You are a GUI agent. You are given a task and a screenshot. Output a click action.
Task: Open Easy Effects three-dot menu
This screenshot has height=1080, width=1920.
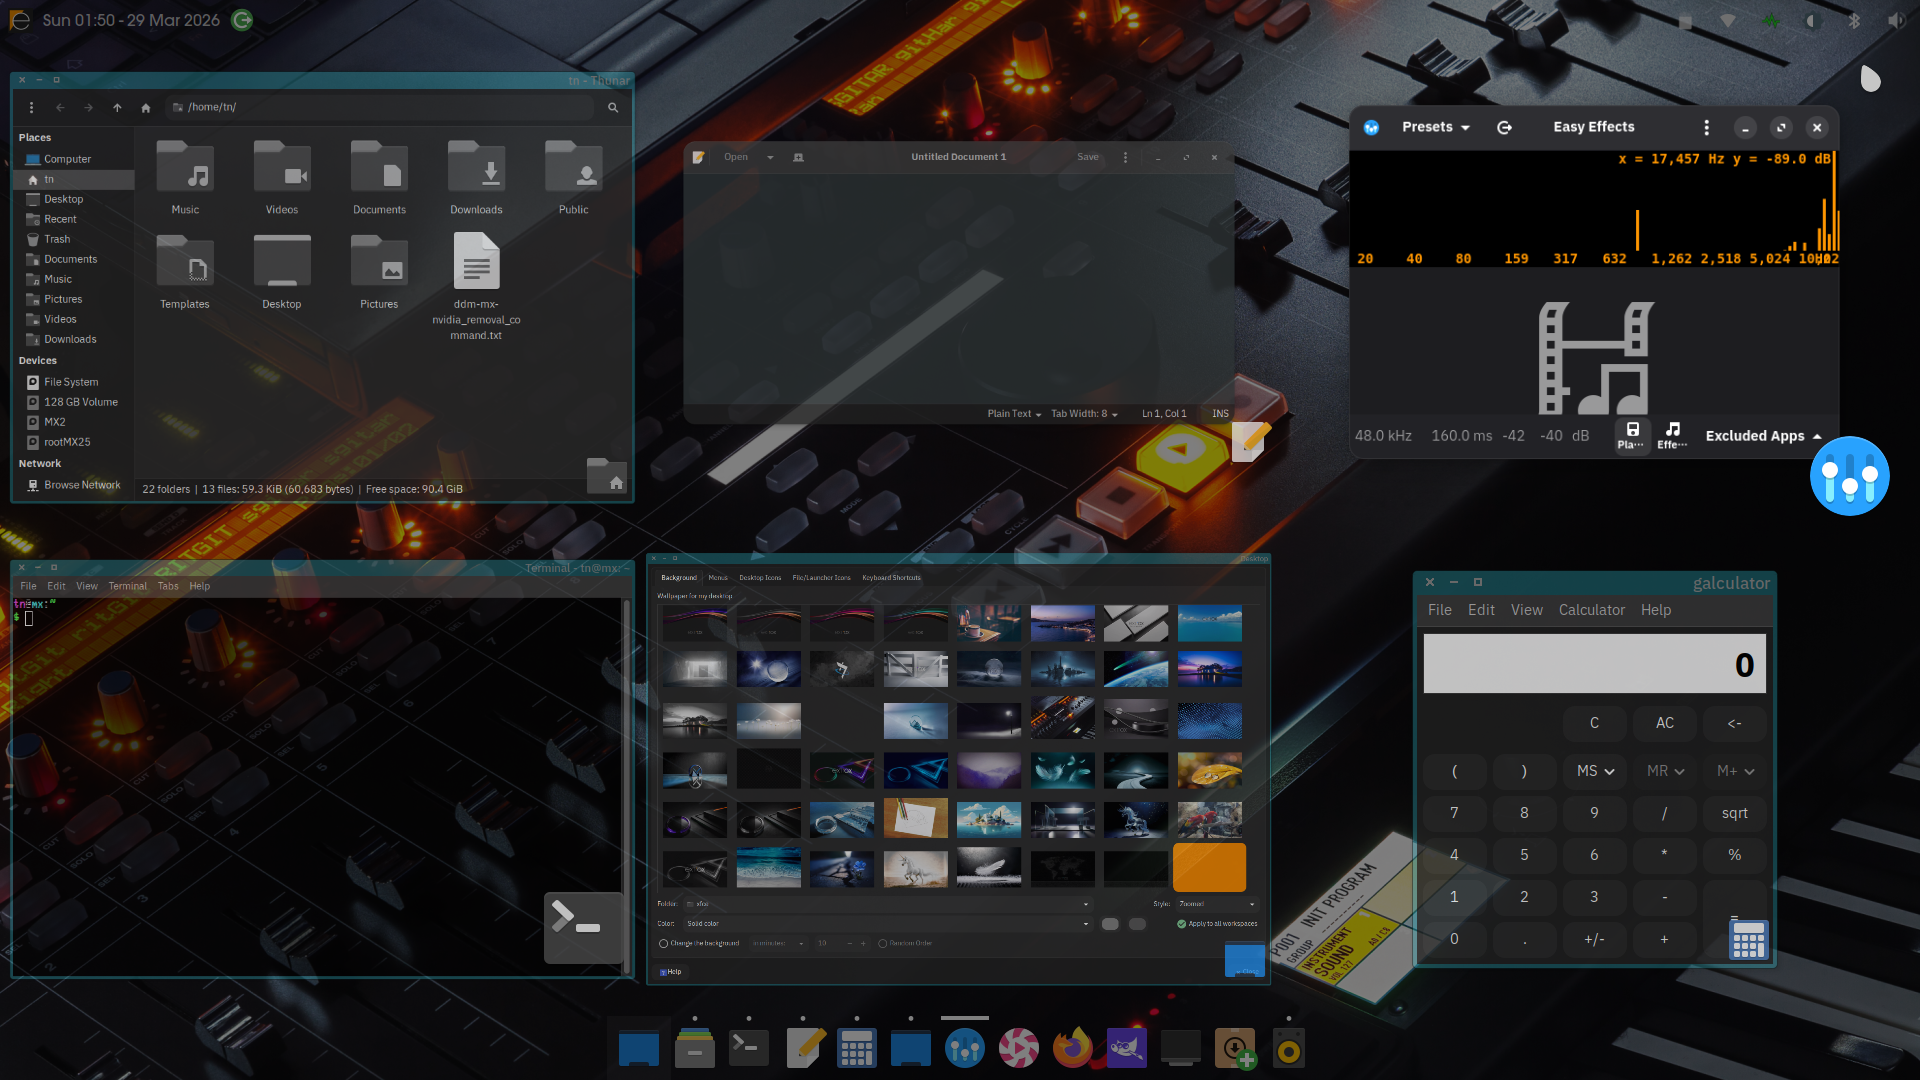[1706, 127]
